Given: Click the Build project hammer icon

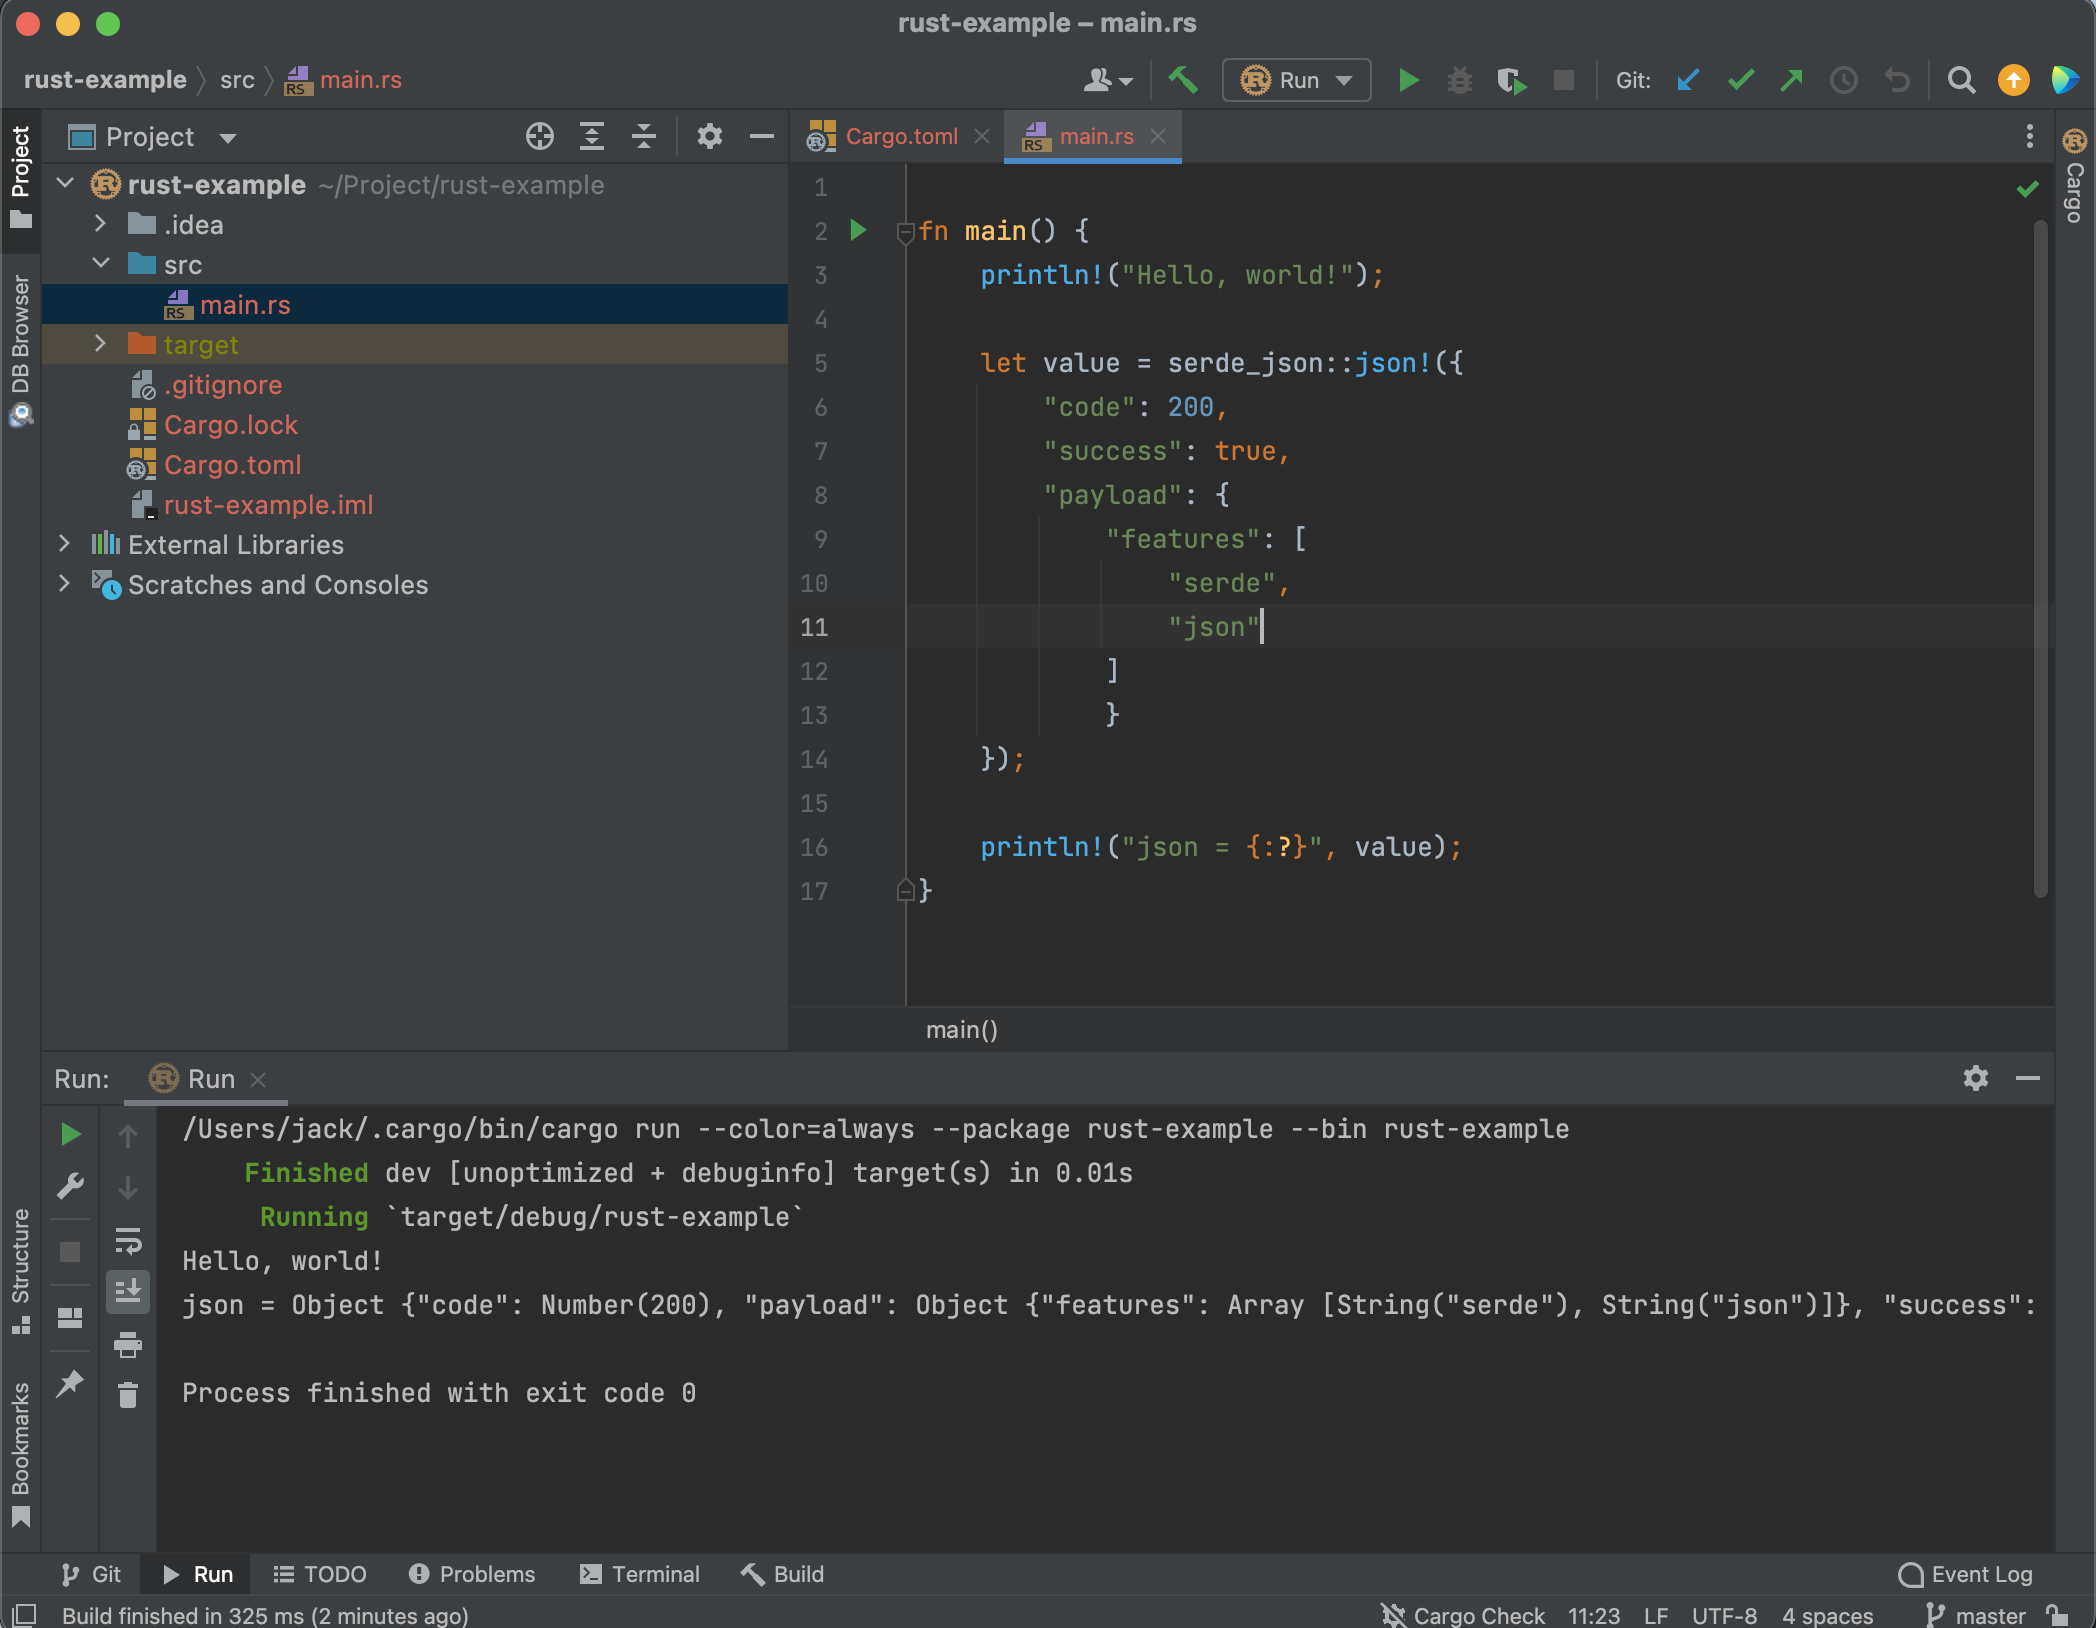Looking at the screenshot, I should (x=1183, y=80).
